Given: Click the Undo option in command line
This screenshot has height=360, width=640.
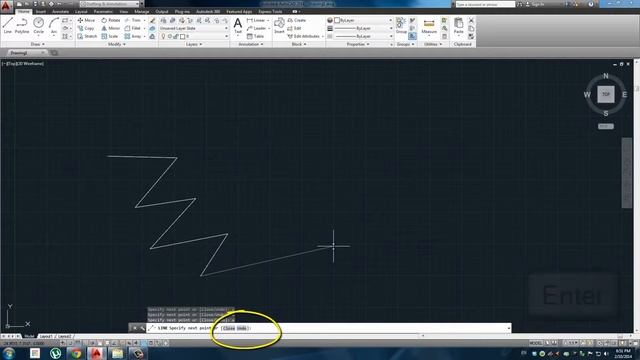Looking at the screenshot, I should tap(242, 328).
